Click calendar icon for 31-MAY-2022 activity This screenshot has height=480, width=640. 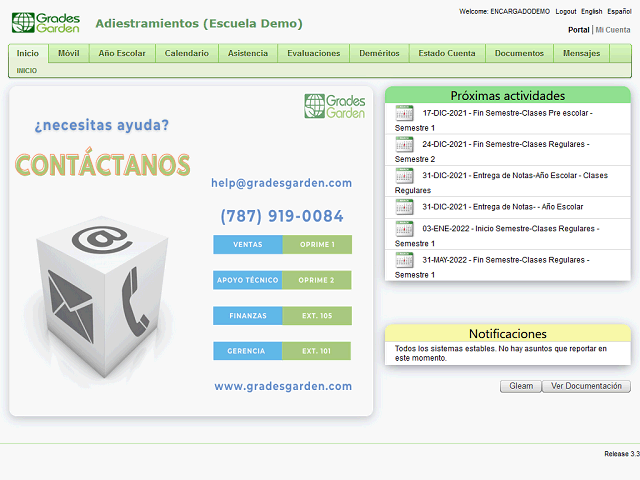[x=404, y=260]
